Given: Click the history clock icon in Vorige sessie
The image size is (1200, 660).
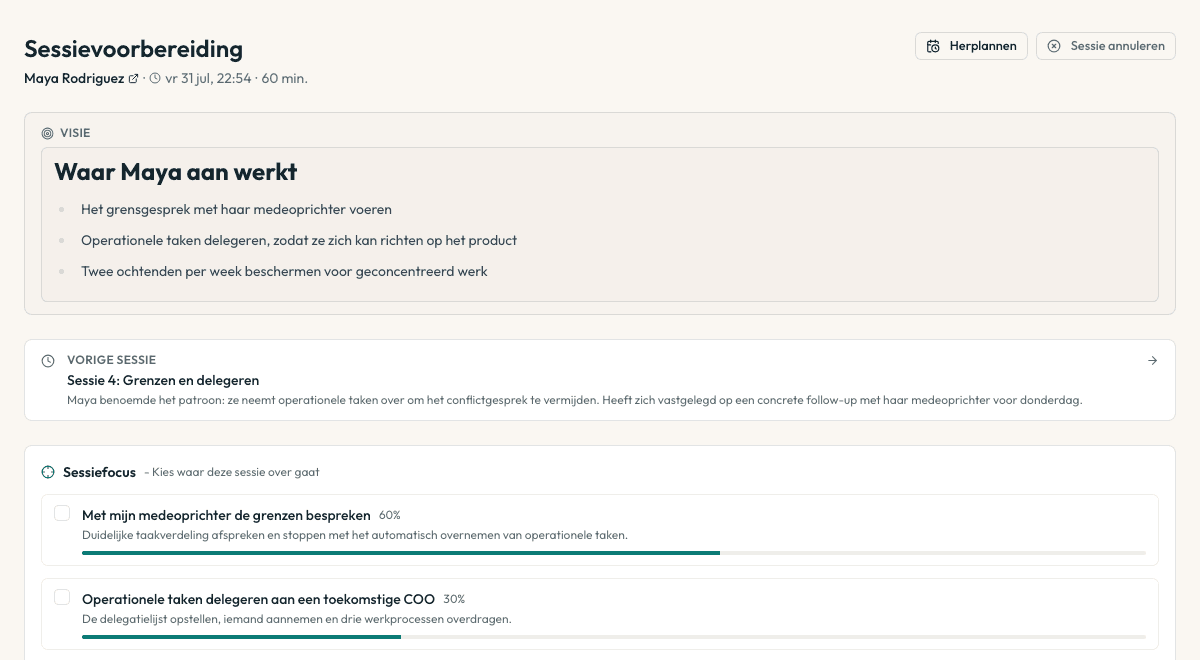Looking at the screenshot, I should (48, 360).
